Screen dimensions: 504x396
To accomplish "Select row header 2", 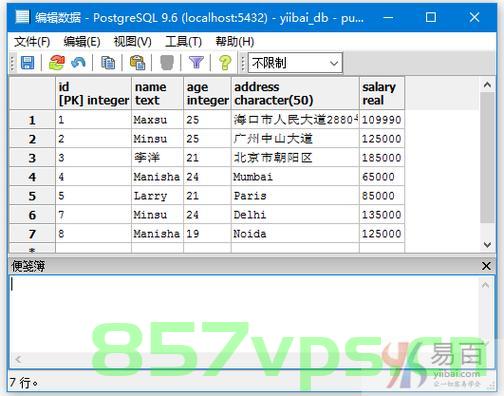I will point(32,139).
